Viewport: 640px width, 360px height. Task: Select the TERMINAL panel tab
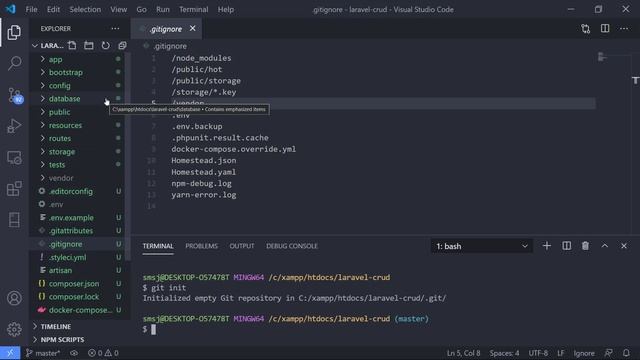[158, 246]
